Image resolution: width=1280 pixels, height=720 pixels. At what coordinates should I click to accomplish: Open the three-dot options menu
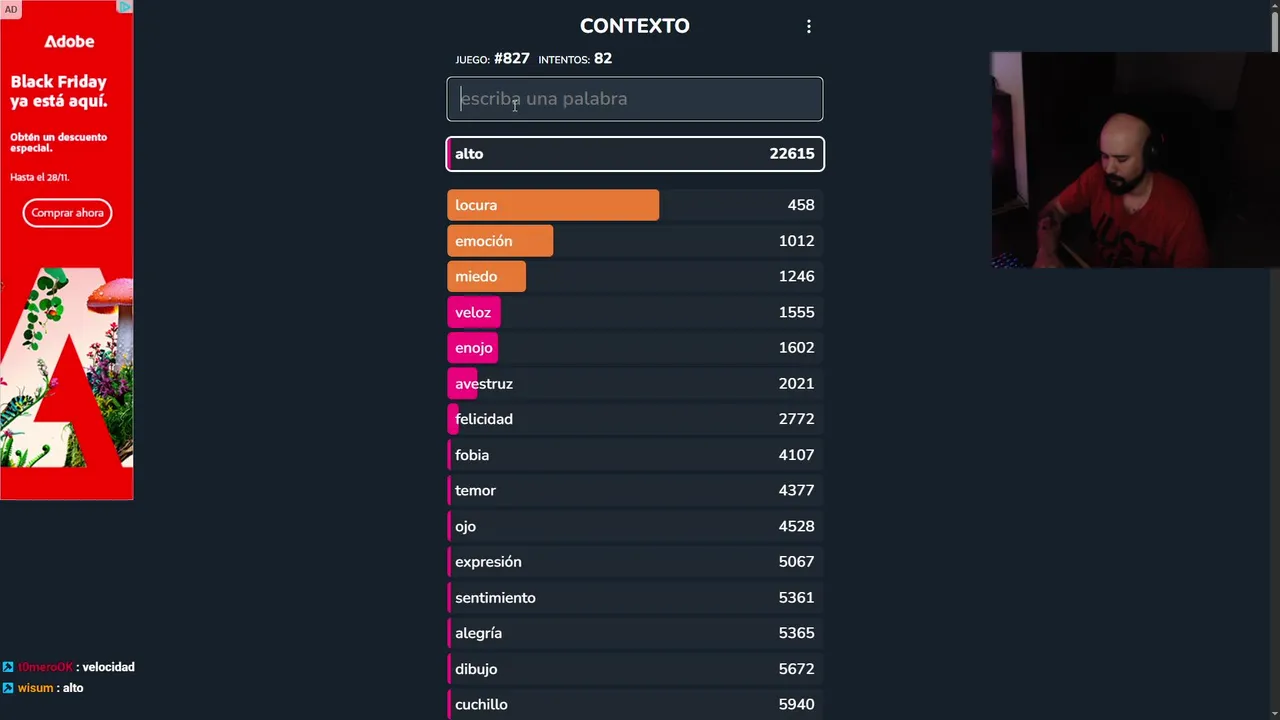[809, 27]
